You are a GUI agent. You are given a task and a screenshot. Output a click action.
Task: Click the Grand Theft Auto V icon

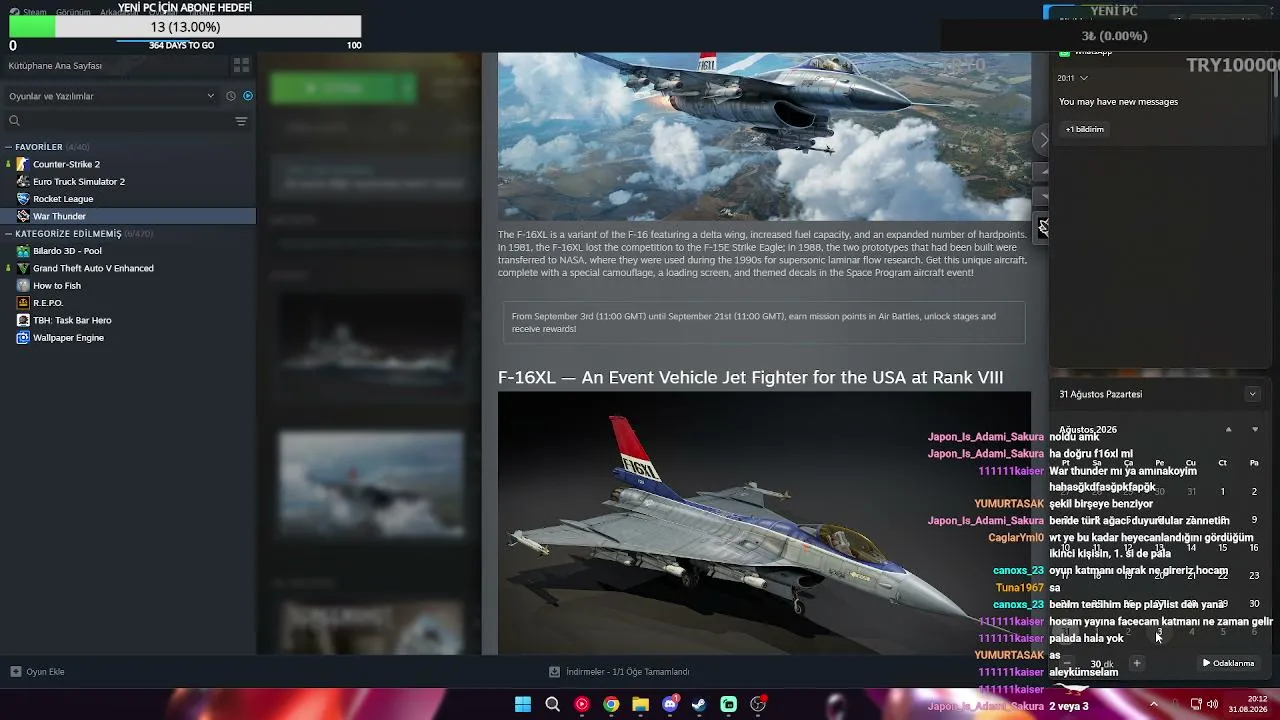[23, 268]
